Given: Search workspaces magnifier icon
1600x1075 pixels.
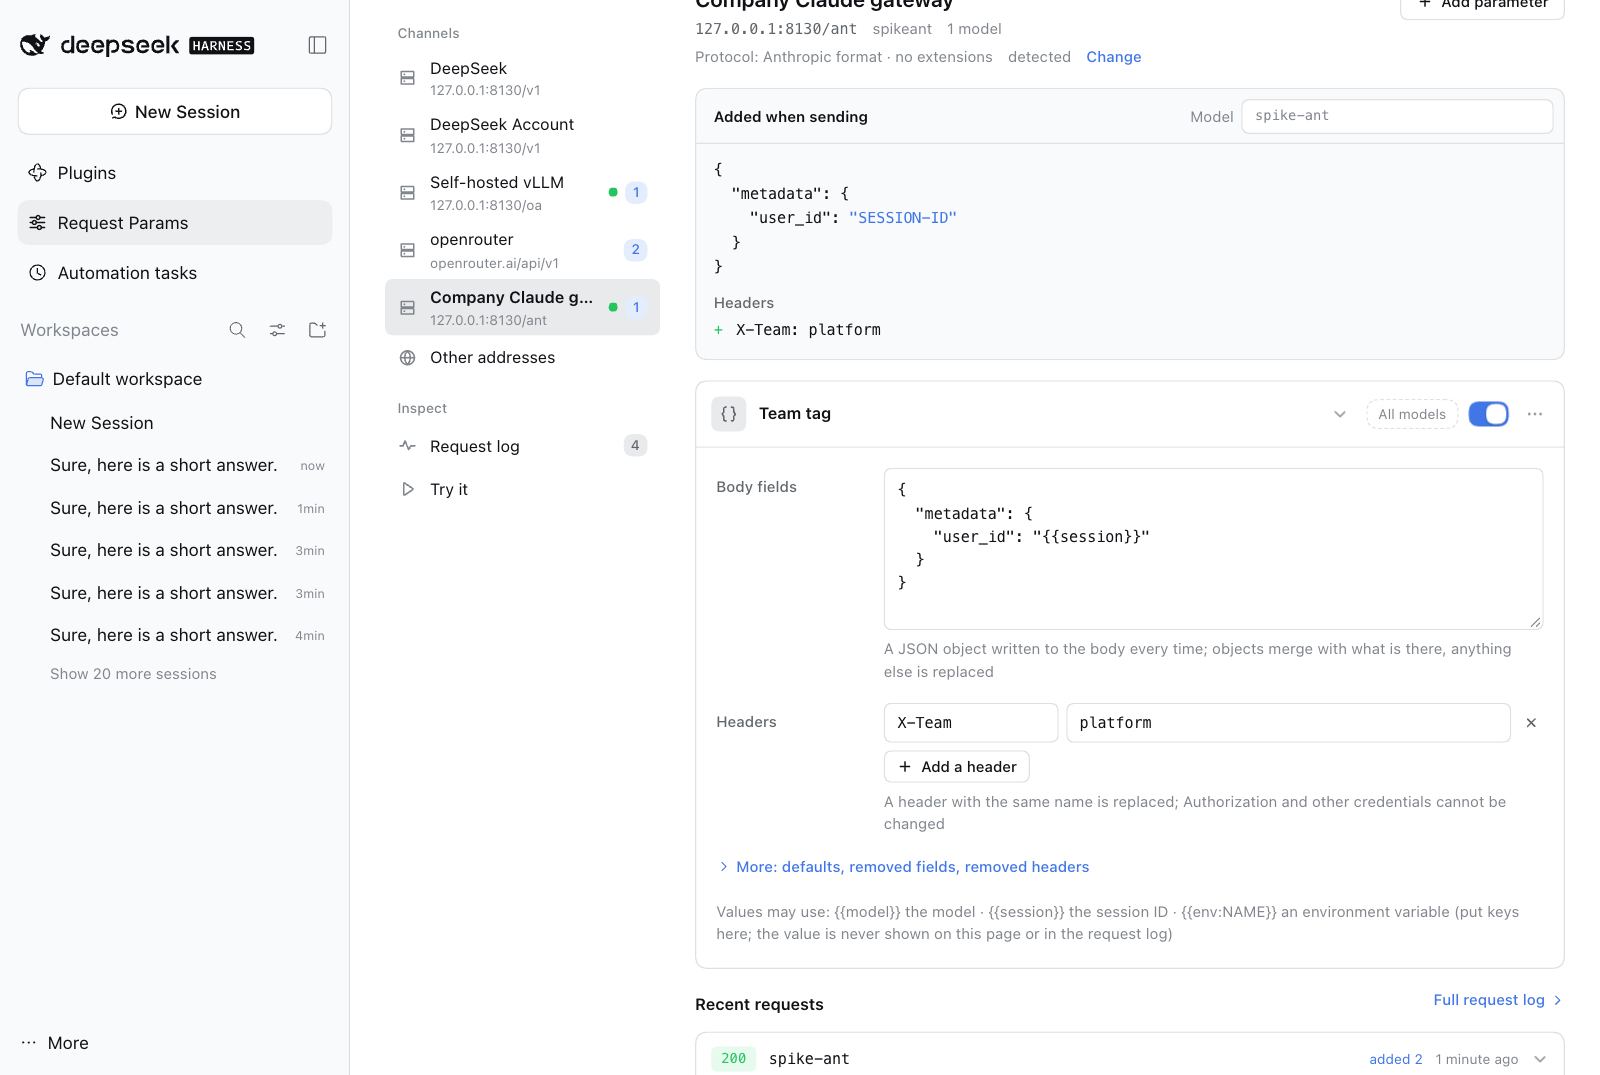Looking at the screenshot, I should 237,330.
